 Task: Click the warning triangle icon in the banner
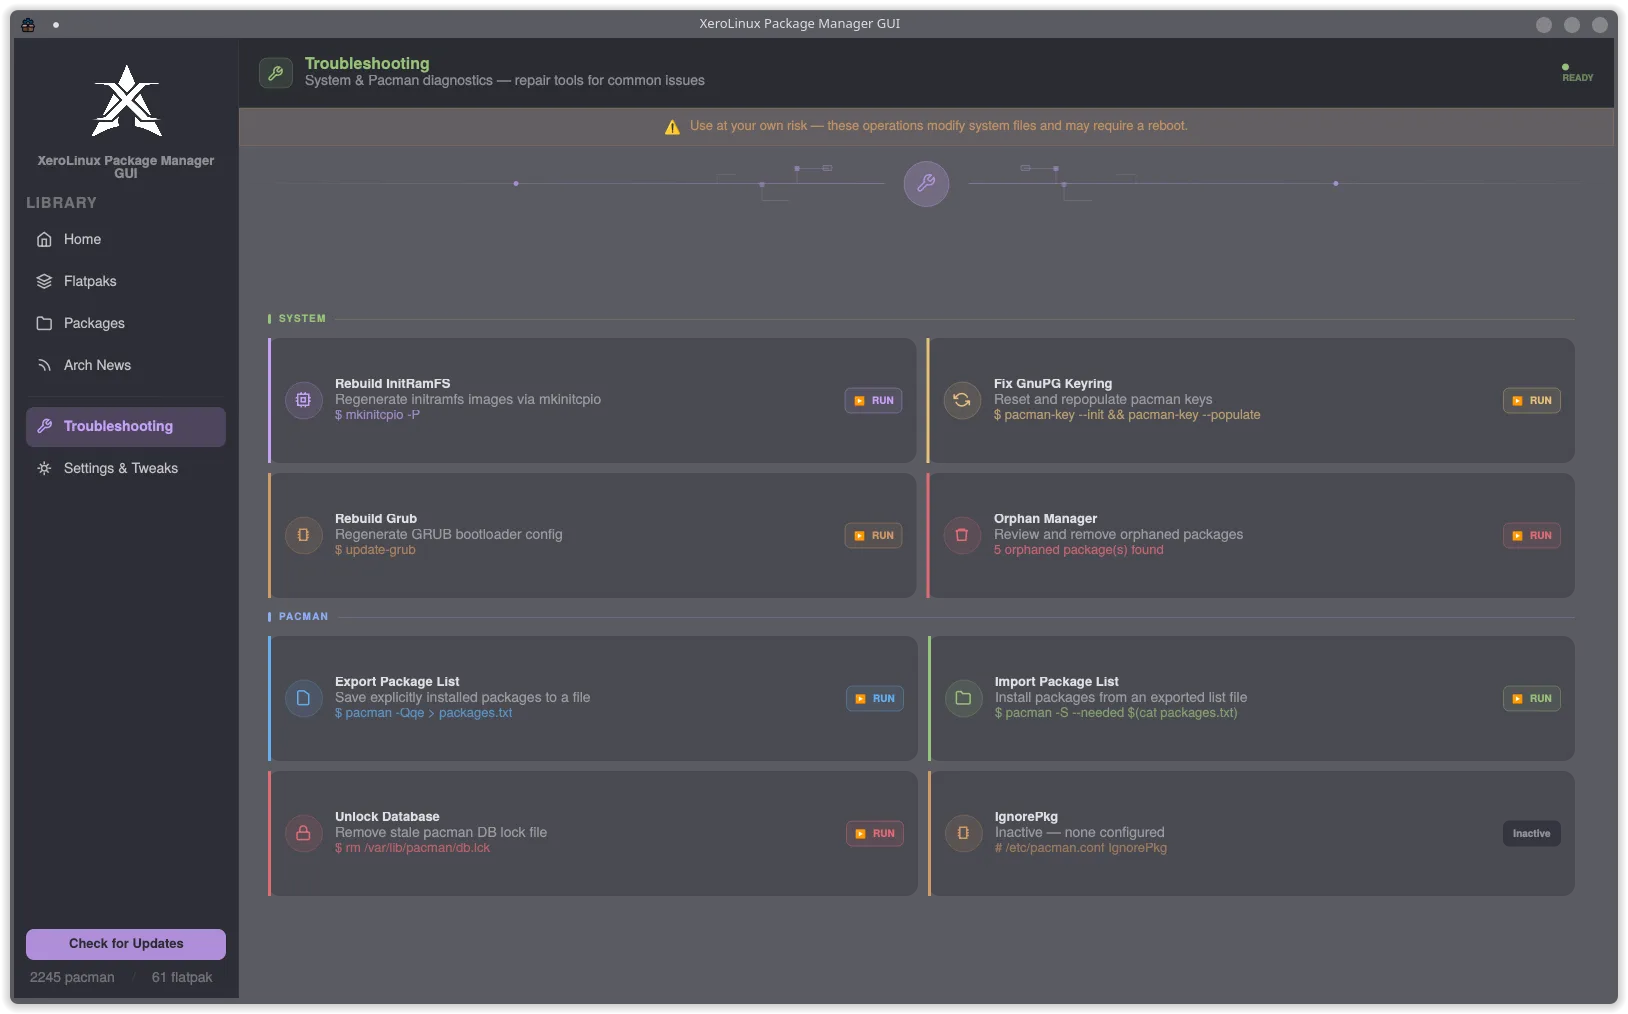tap(672, 127)
